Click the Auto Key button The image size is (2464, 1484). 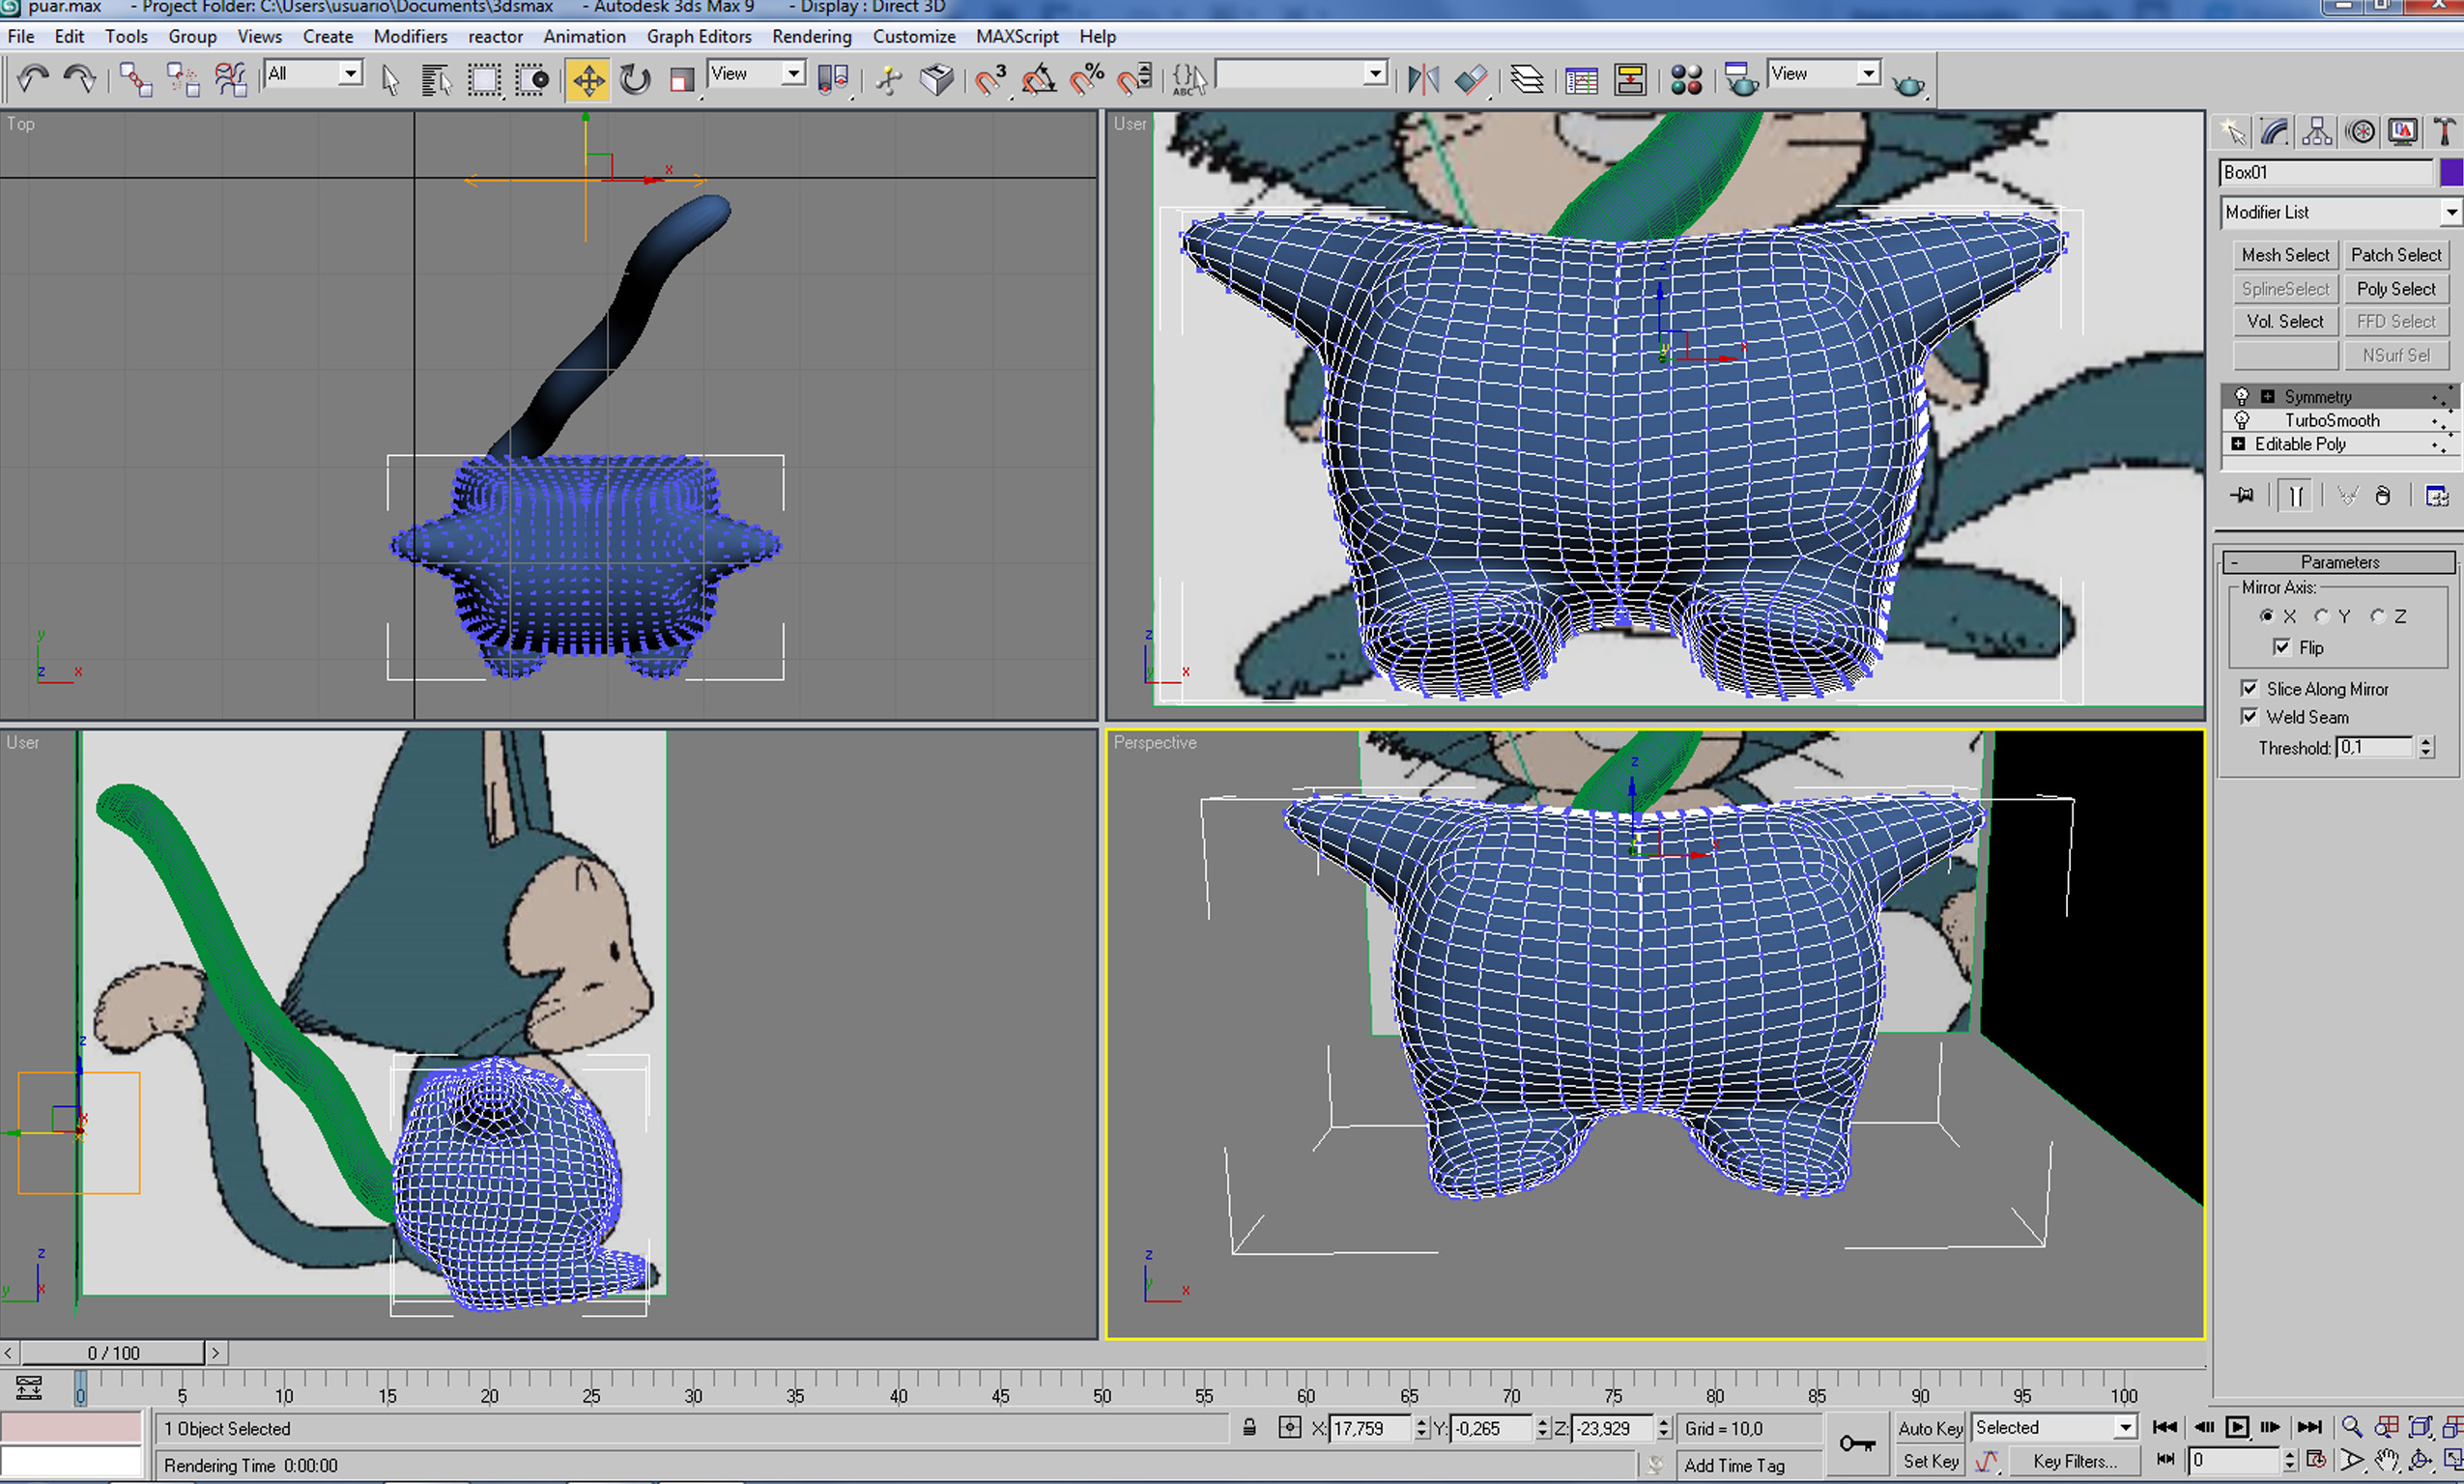(1929, 1428)
